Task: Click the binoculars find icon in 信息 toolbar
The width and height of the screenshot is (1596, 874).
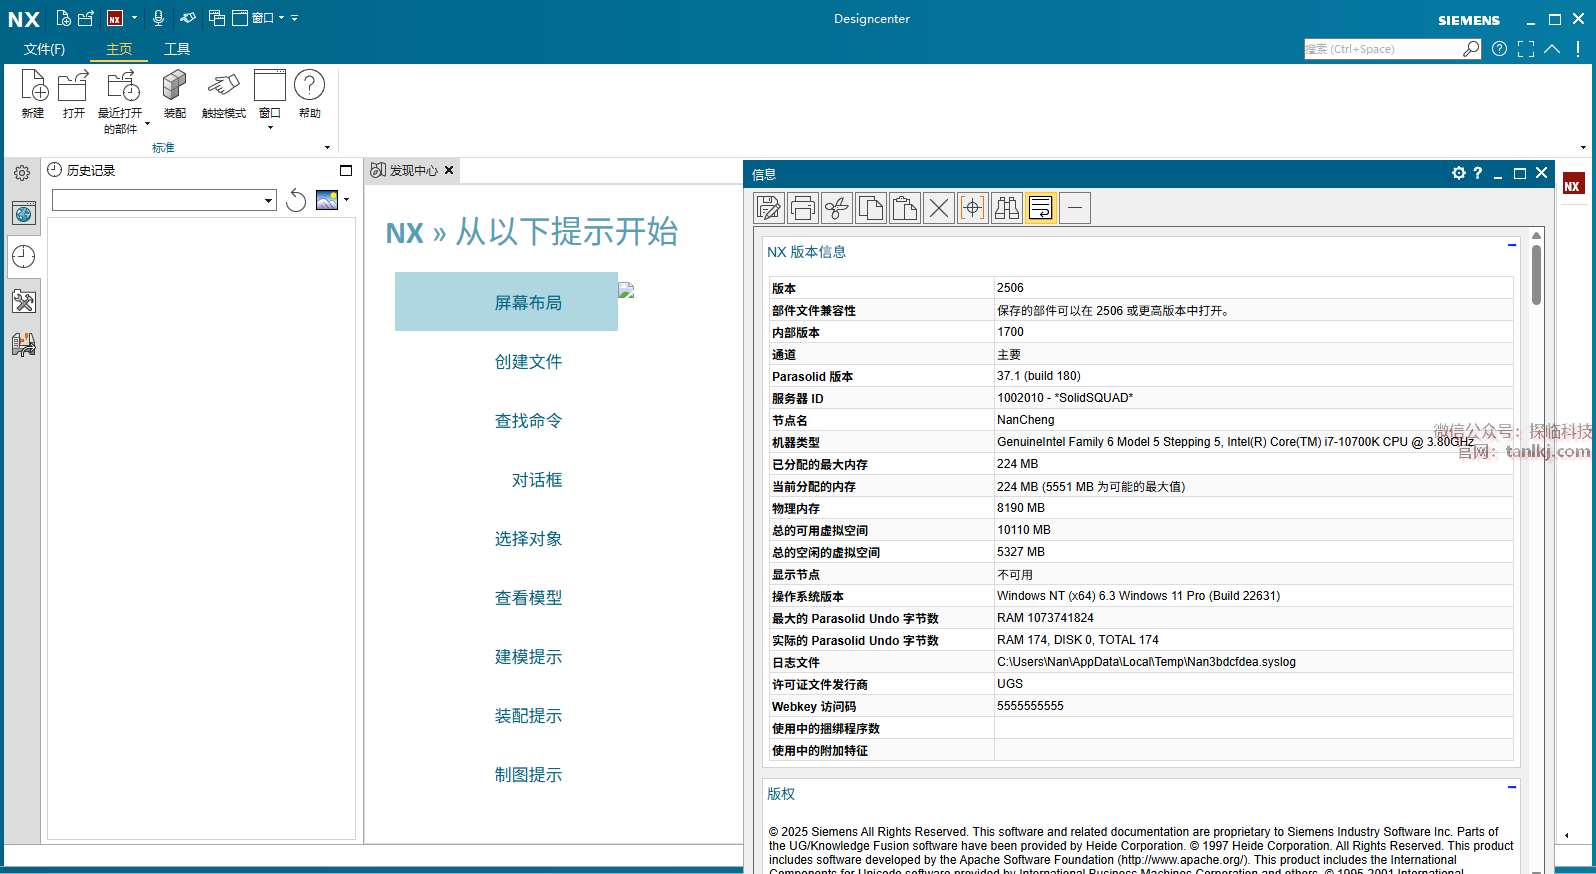Action: pos(1006,208)
